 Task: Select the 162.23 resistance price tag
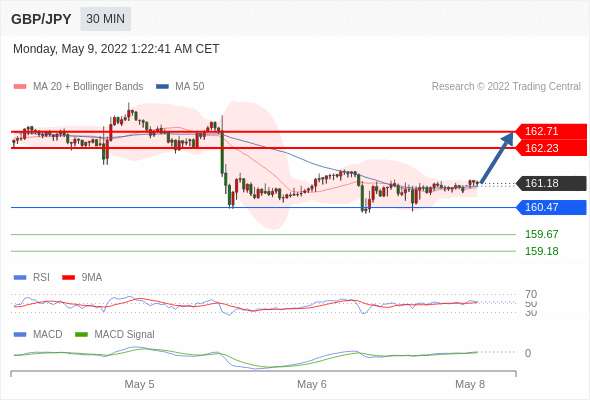click(x=551, y=148)
